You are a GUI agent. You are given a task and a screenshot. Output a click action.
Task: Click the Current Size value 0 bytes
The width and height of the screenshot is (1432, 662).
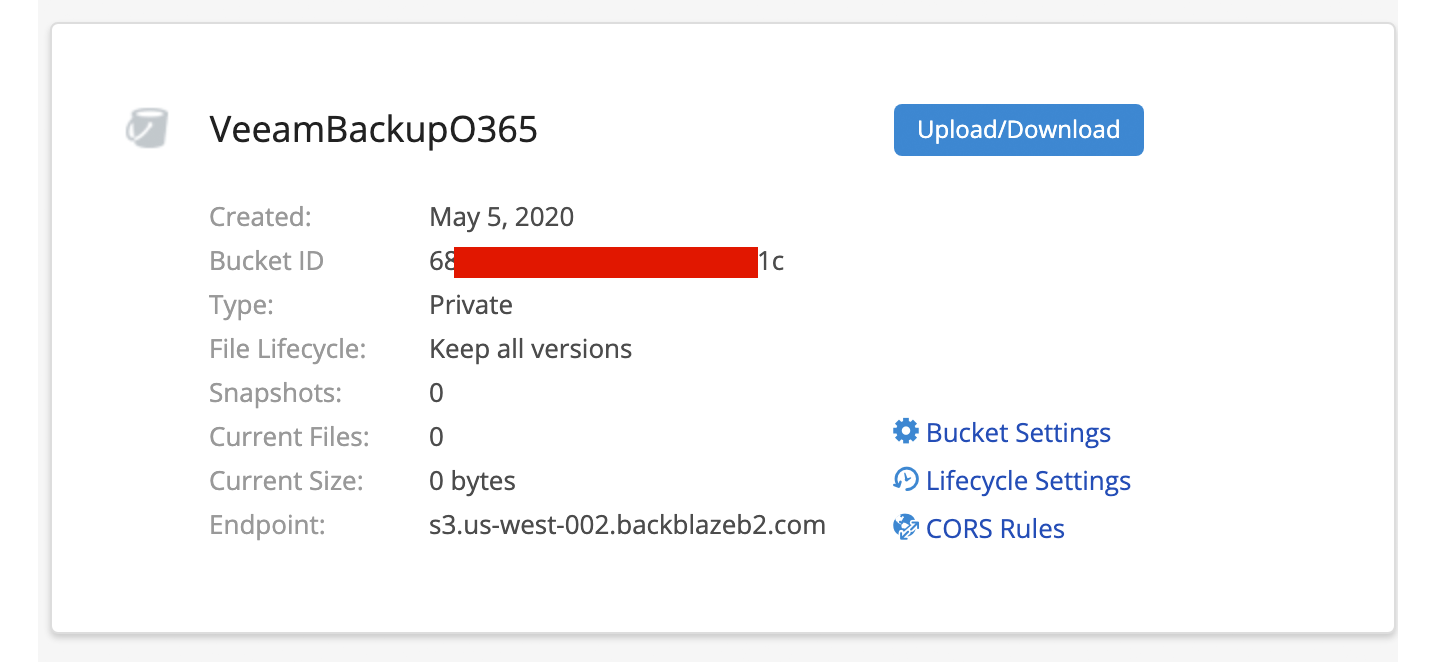click(x=473, y=481)
